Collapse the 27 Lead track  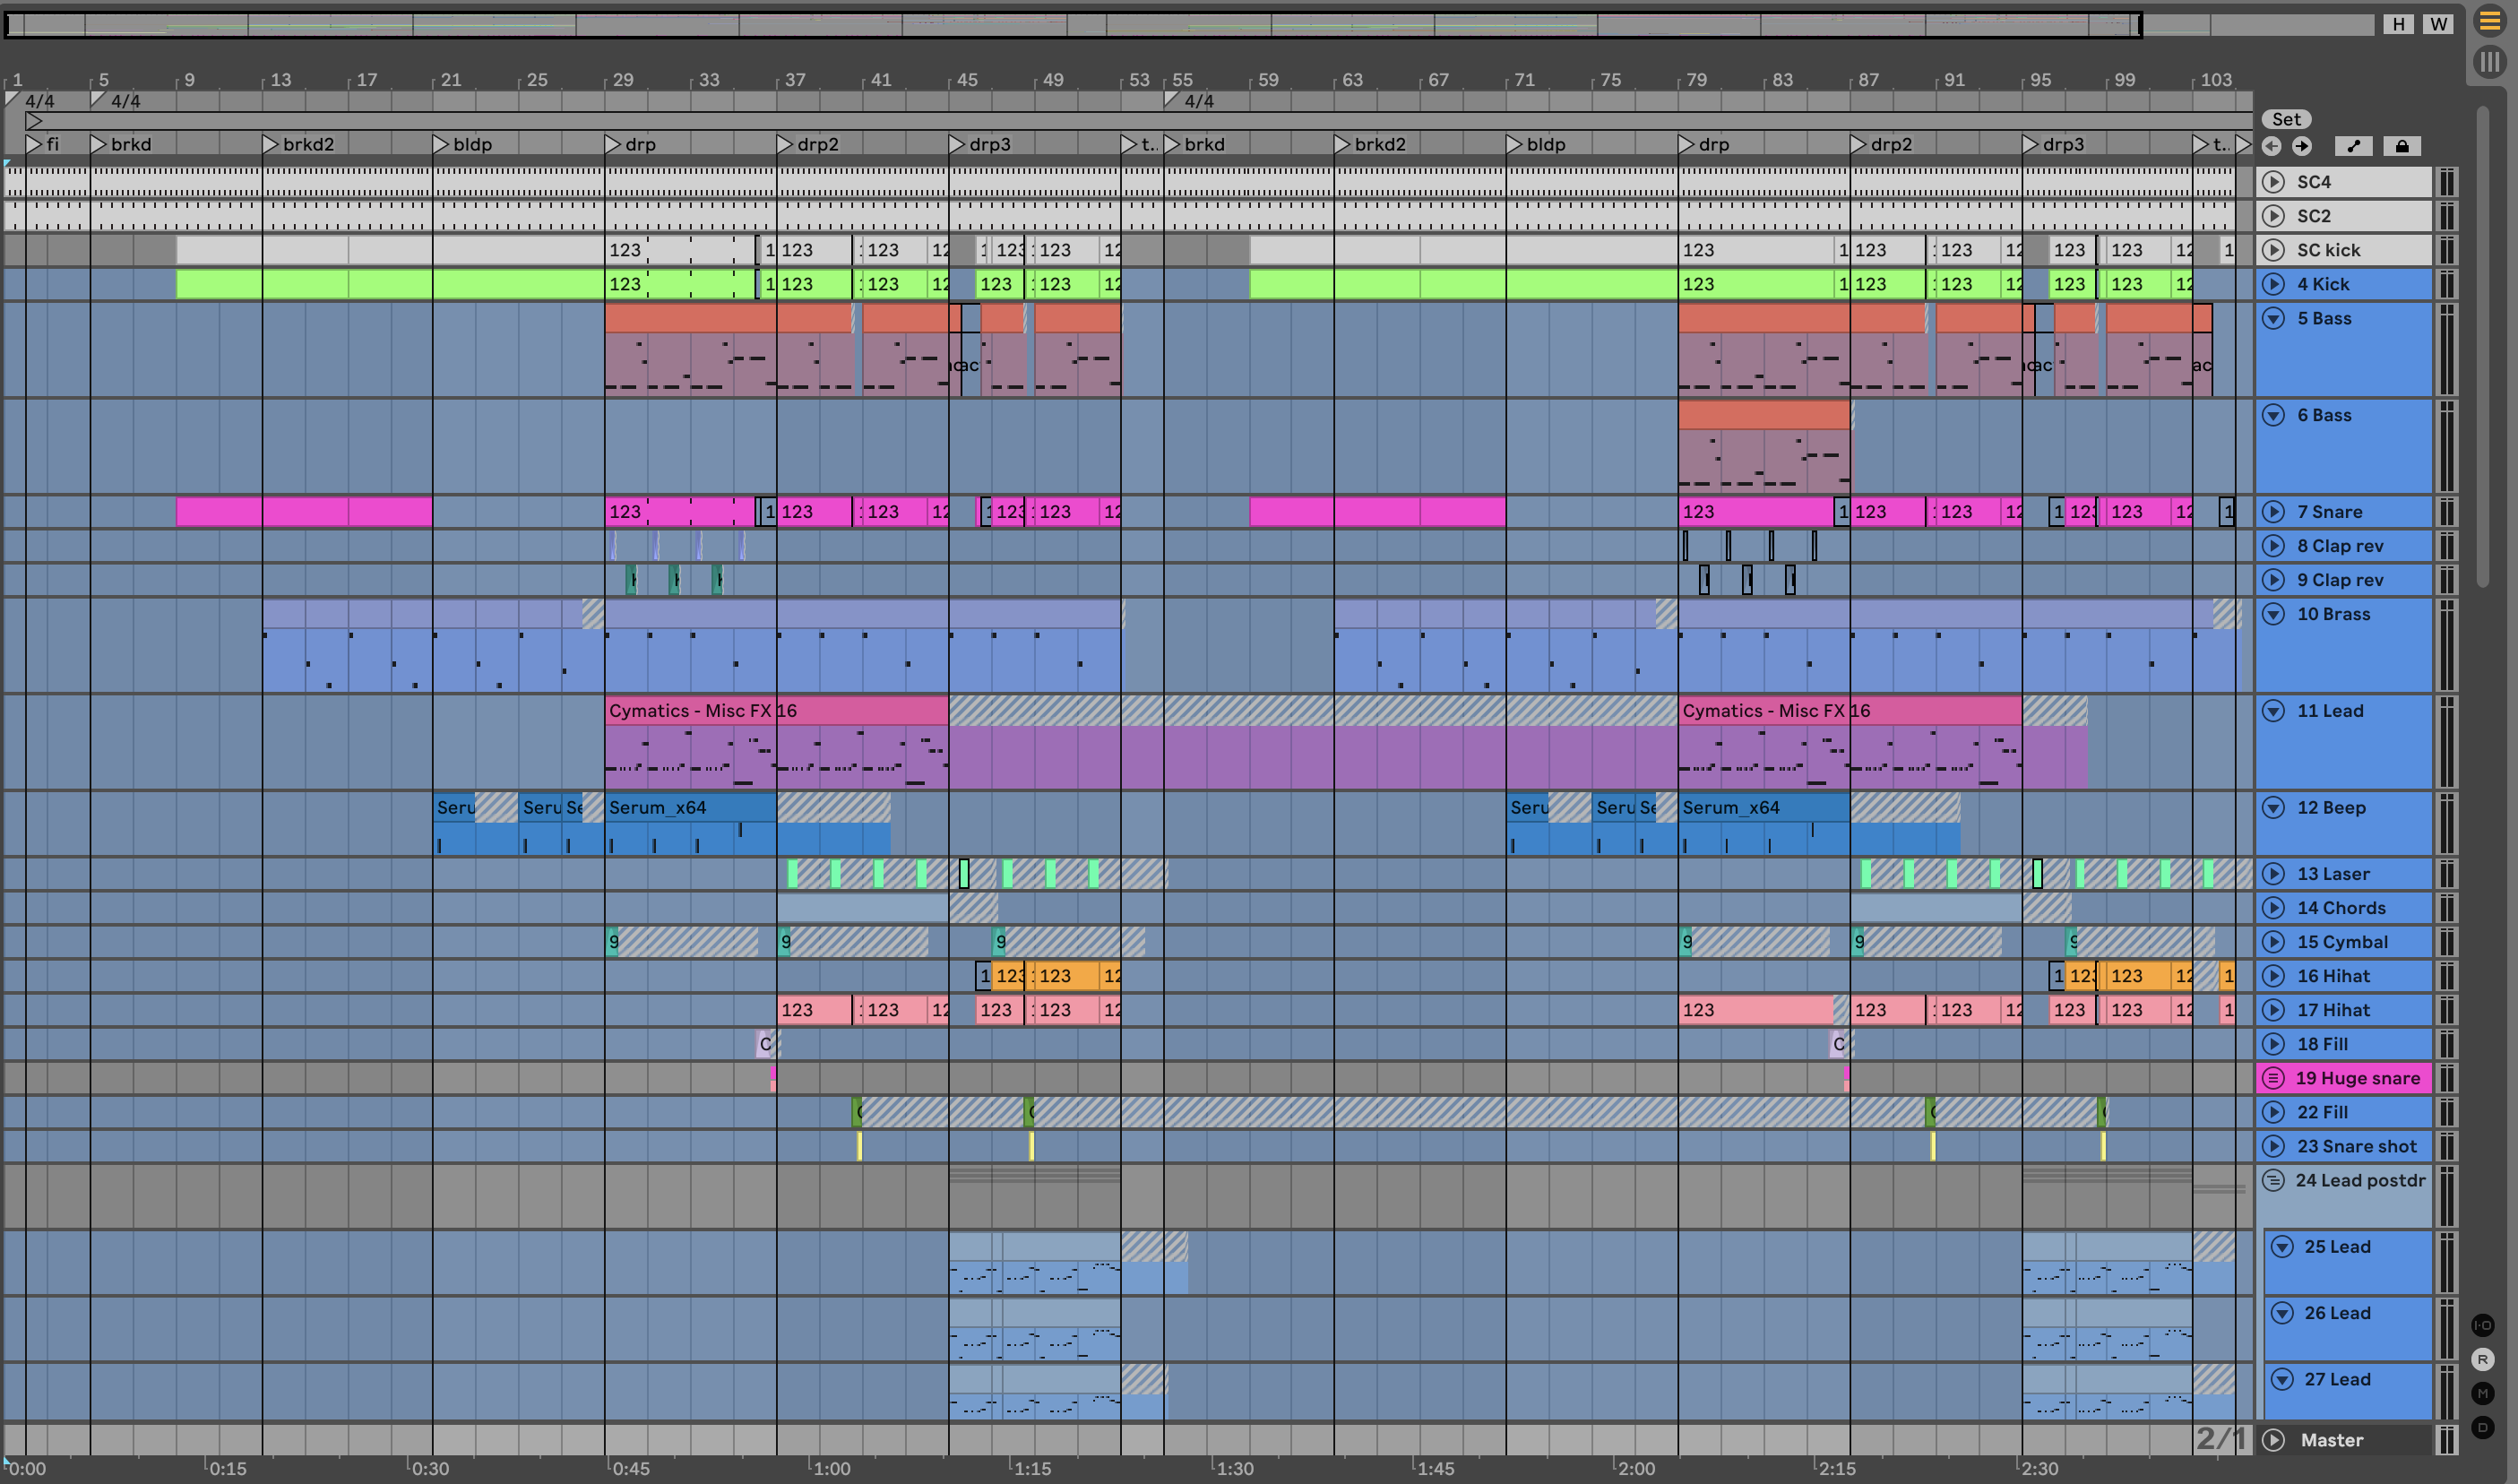point(2281,1379)
